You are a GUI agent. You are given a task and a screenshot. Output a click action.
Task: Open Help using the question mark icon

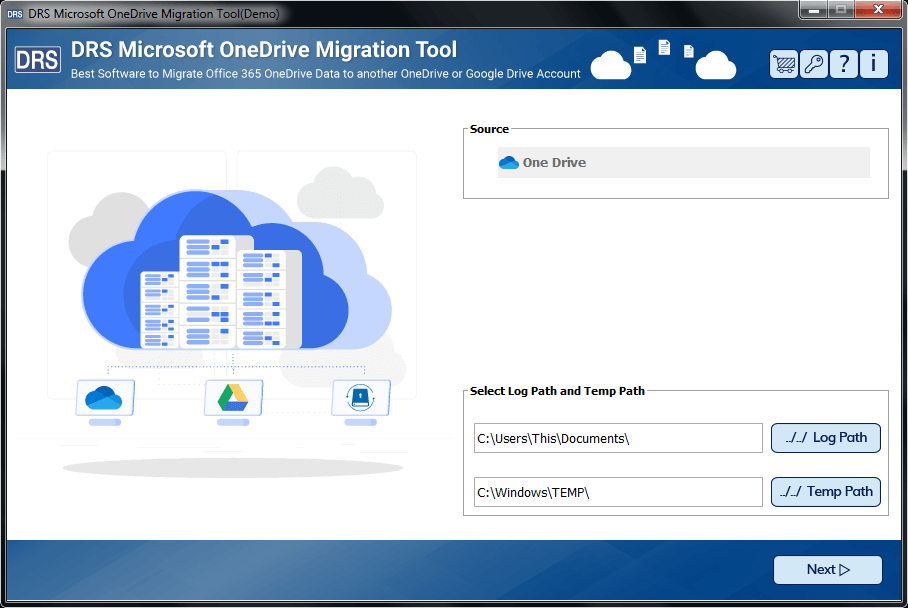pyautogui.click(x=843, y=63)
